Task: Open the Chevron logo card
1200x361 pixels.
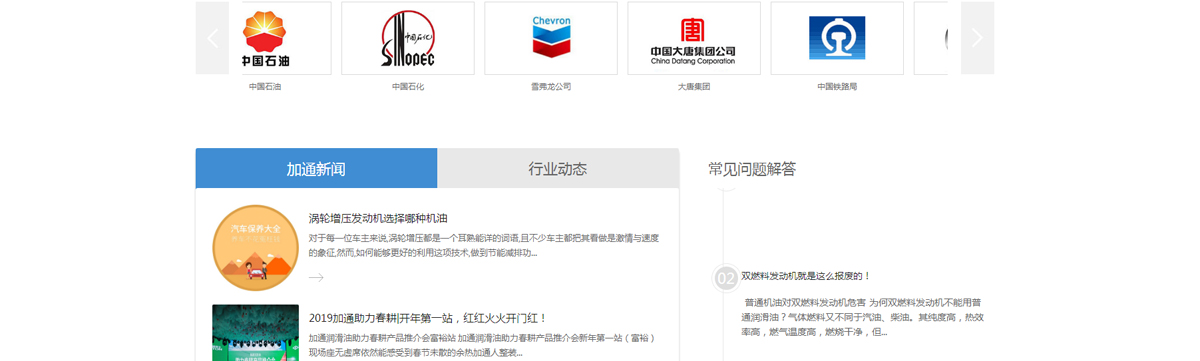Action: tap(551, 38)
